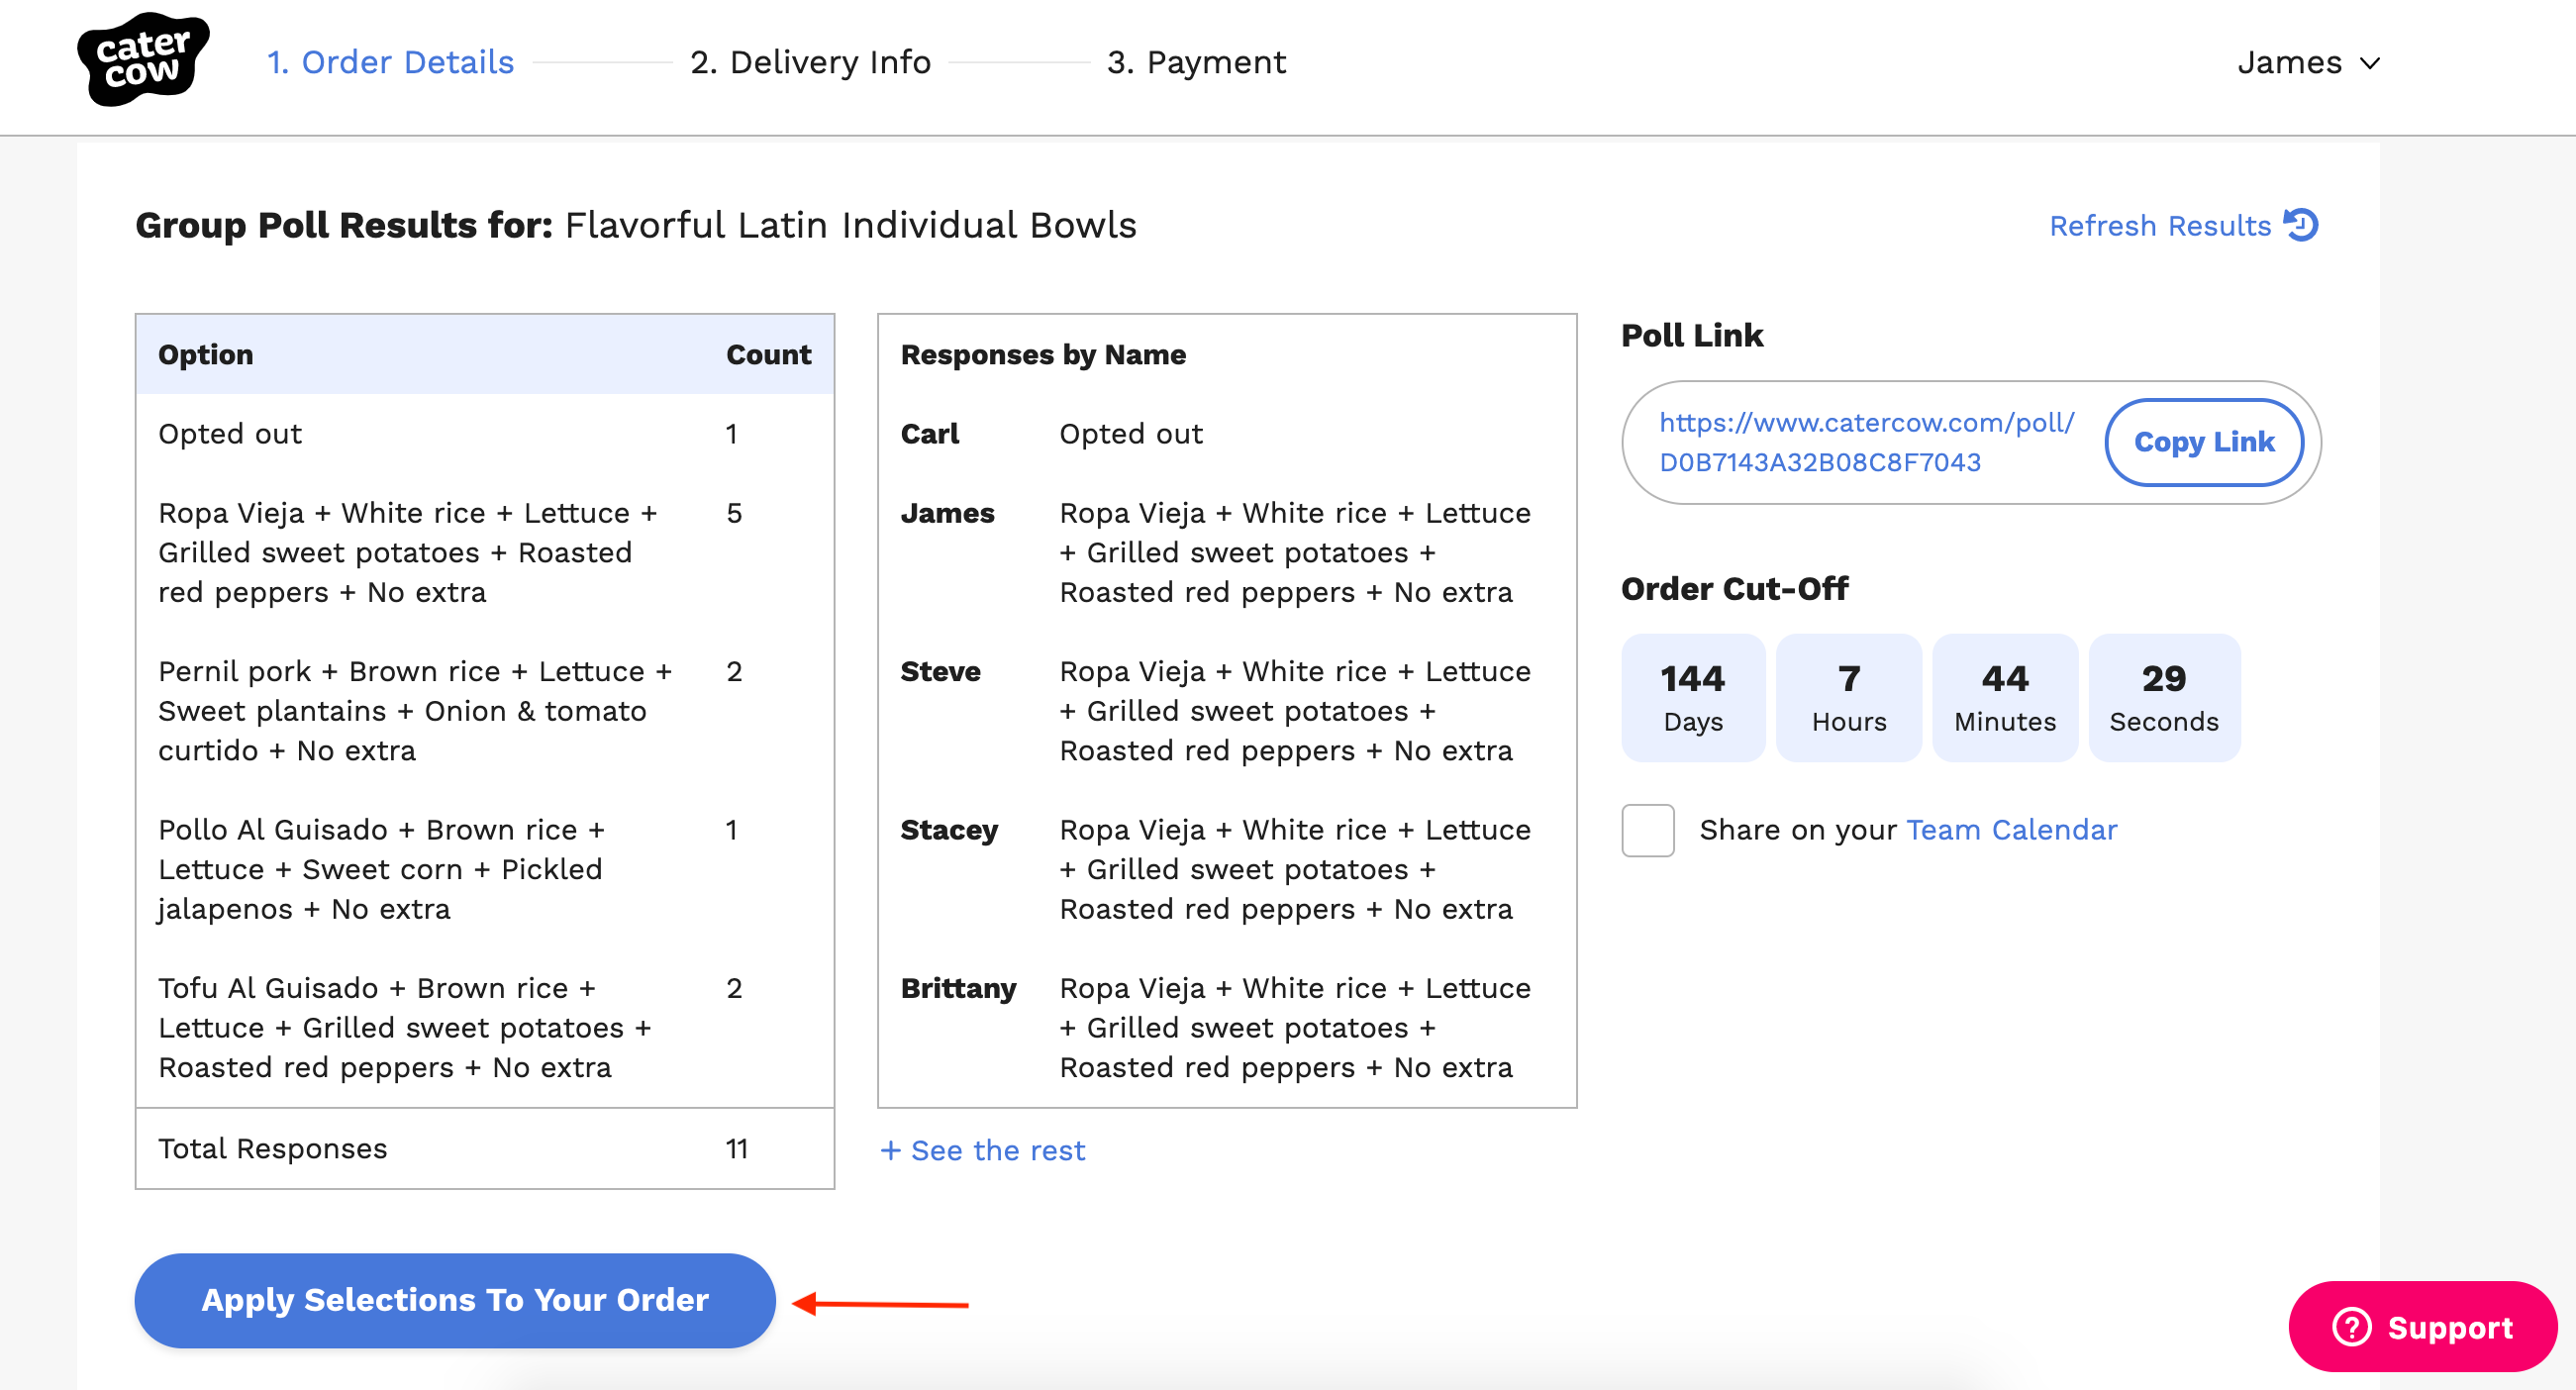The image size is (2576, 1390).
Task: Click the plus icon beside See the rest
Action: pyautogui.click(x=890, y=1150)
